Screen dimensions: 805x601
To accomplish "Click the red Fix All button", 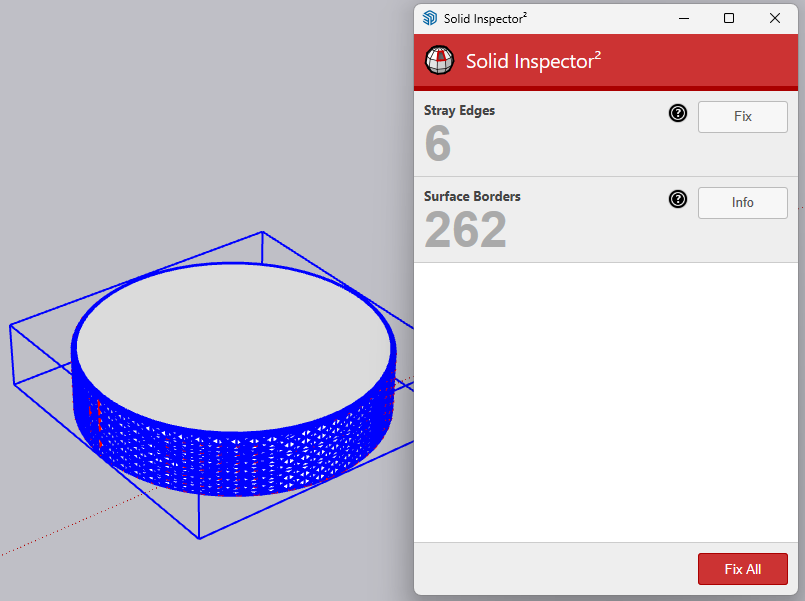I will [742, 569].
